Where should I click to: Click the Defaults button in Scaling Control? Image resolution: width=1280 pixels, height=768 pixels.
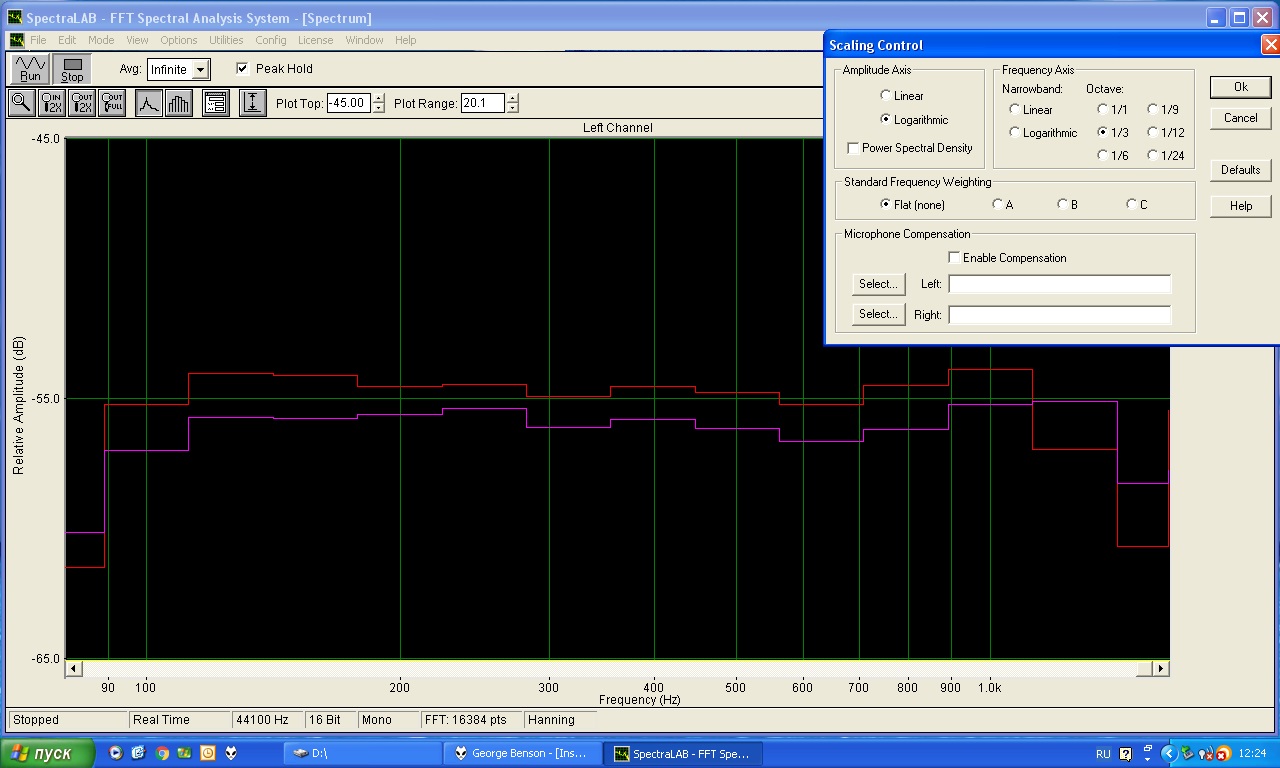click(1240, 170)
